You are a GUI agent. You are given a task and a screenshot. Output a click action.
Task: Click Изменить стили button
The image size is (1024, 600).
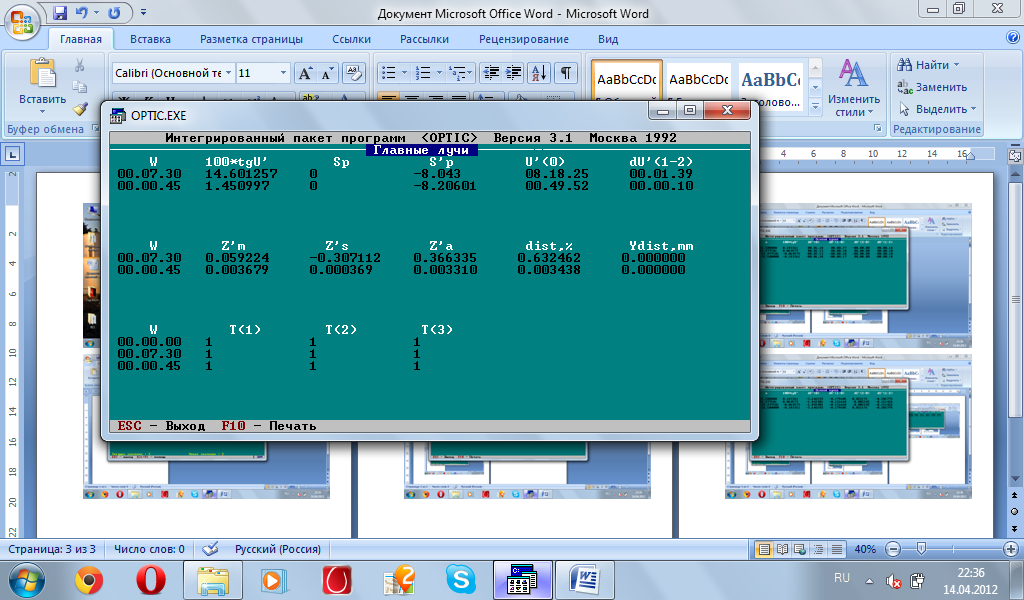tap(854, 87)
